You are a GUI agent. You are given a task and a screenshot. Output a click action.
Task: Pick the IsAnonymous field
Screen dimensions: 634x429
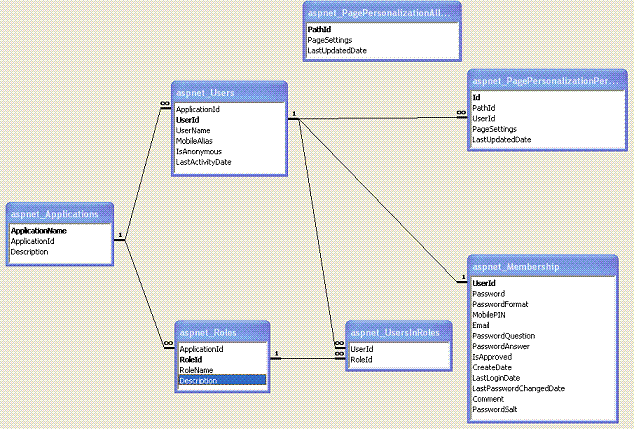(199, 152)
